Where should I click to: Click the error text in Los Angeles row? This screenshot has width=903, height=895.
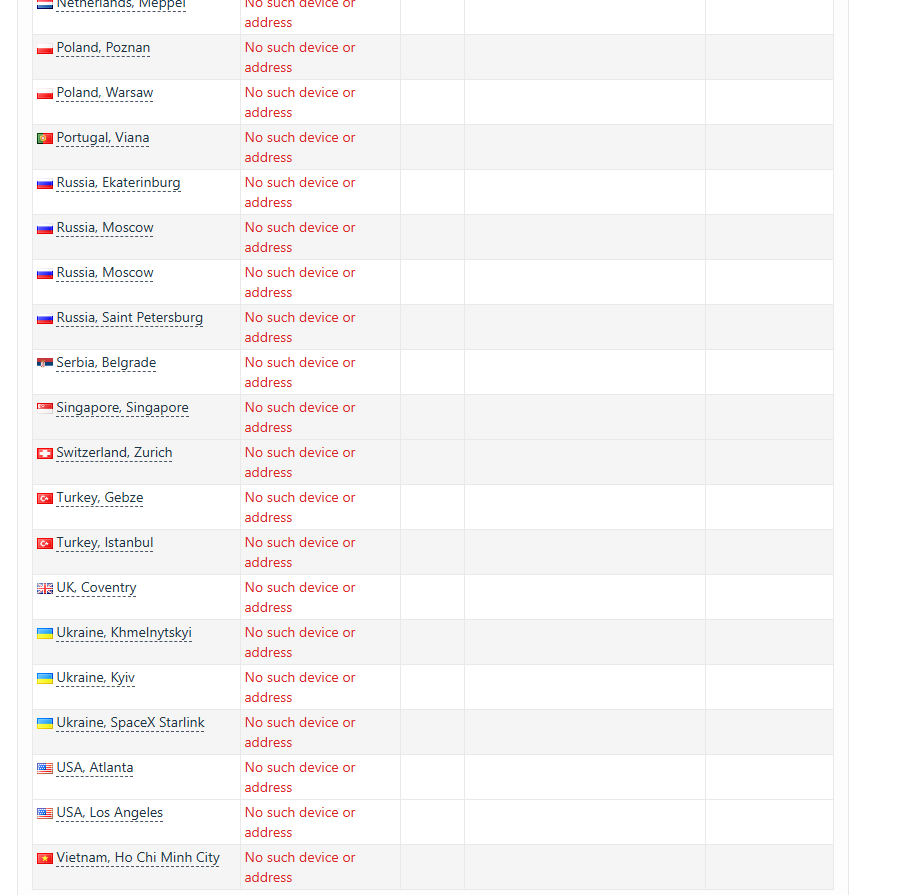coord(300,822)
